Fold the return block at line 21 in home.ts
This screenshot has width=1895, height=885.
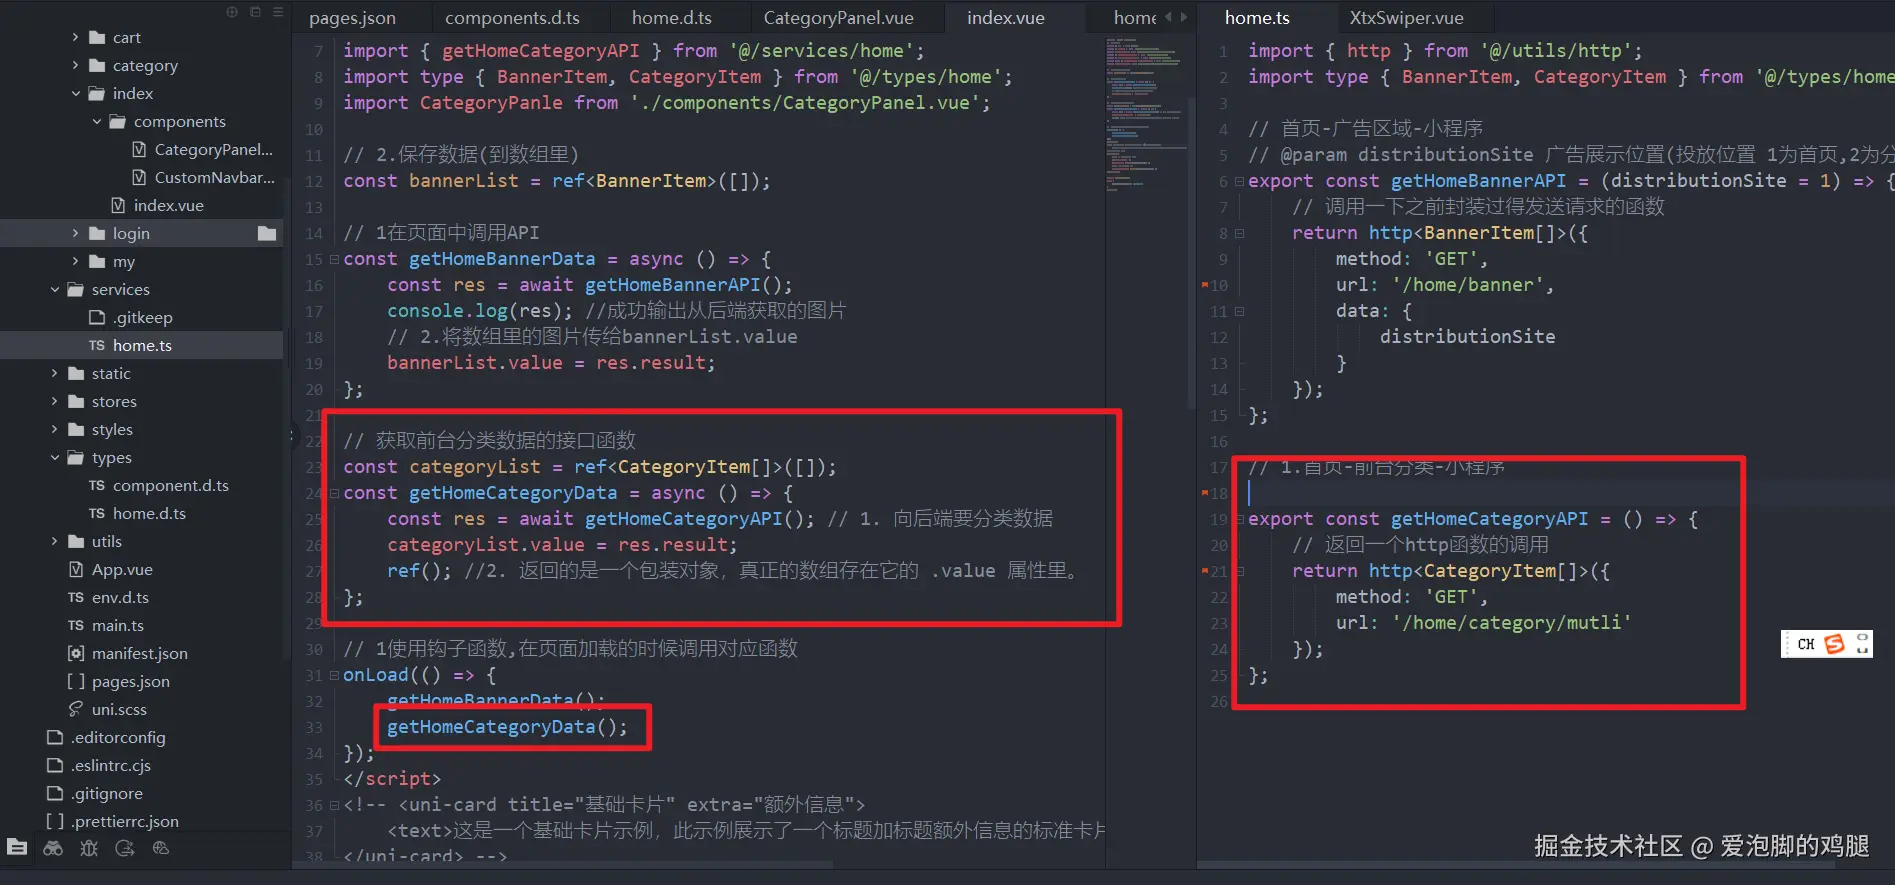[1239, 571]
